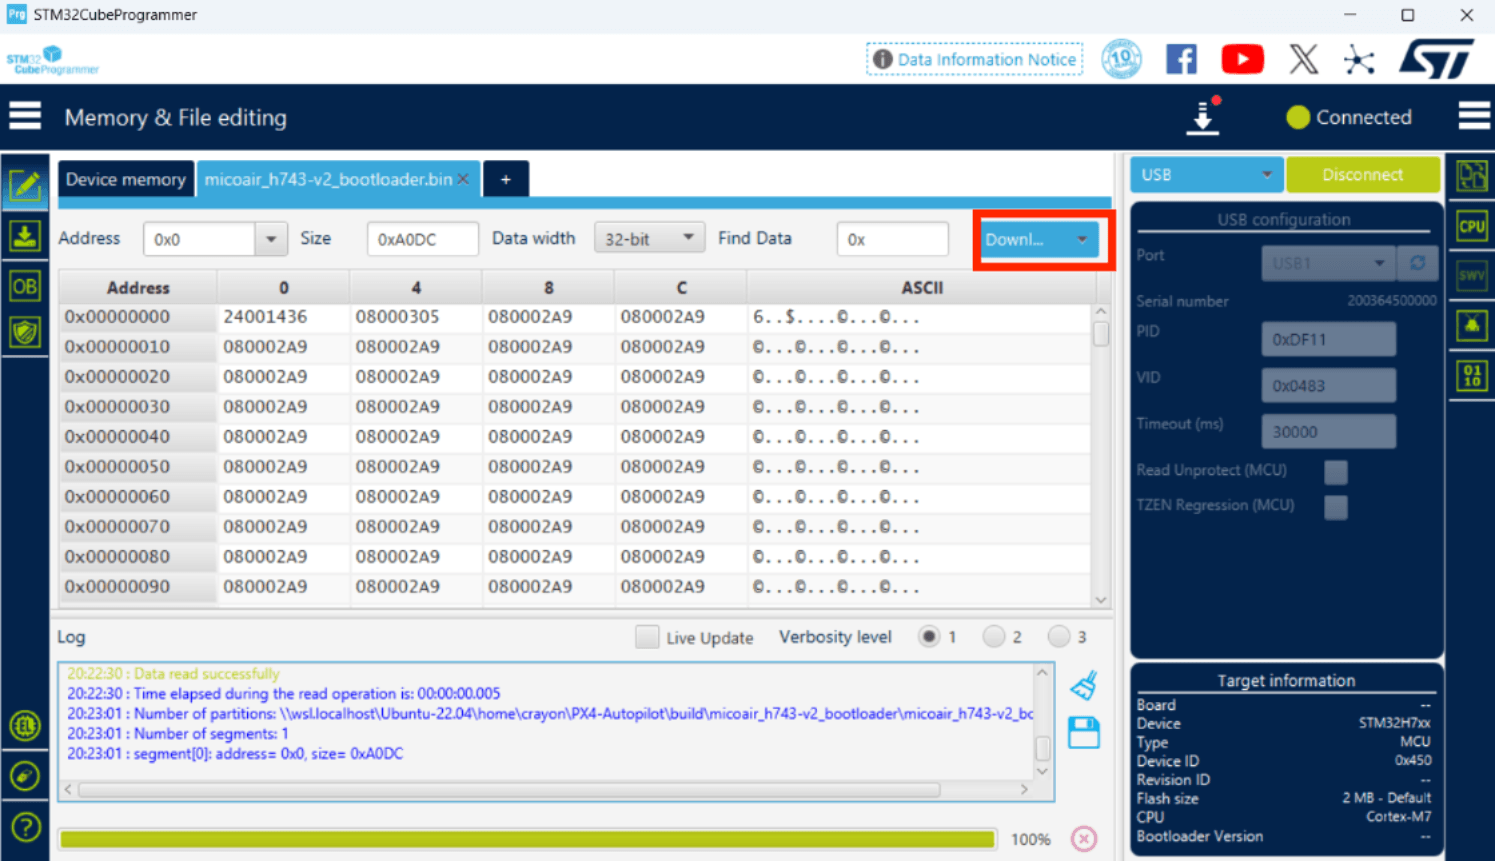Open the Erasing & Programming download icon
The image size is (1495, 861).
[25, 236]
